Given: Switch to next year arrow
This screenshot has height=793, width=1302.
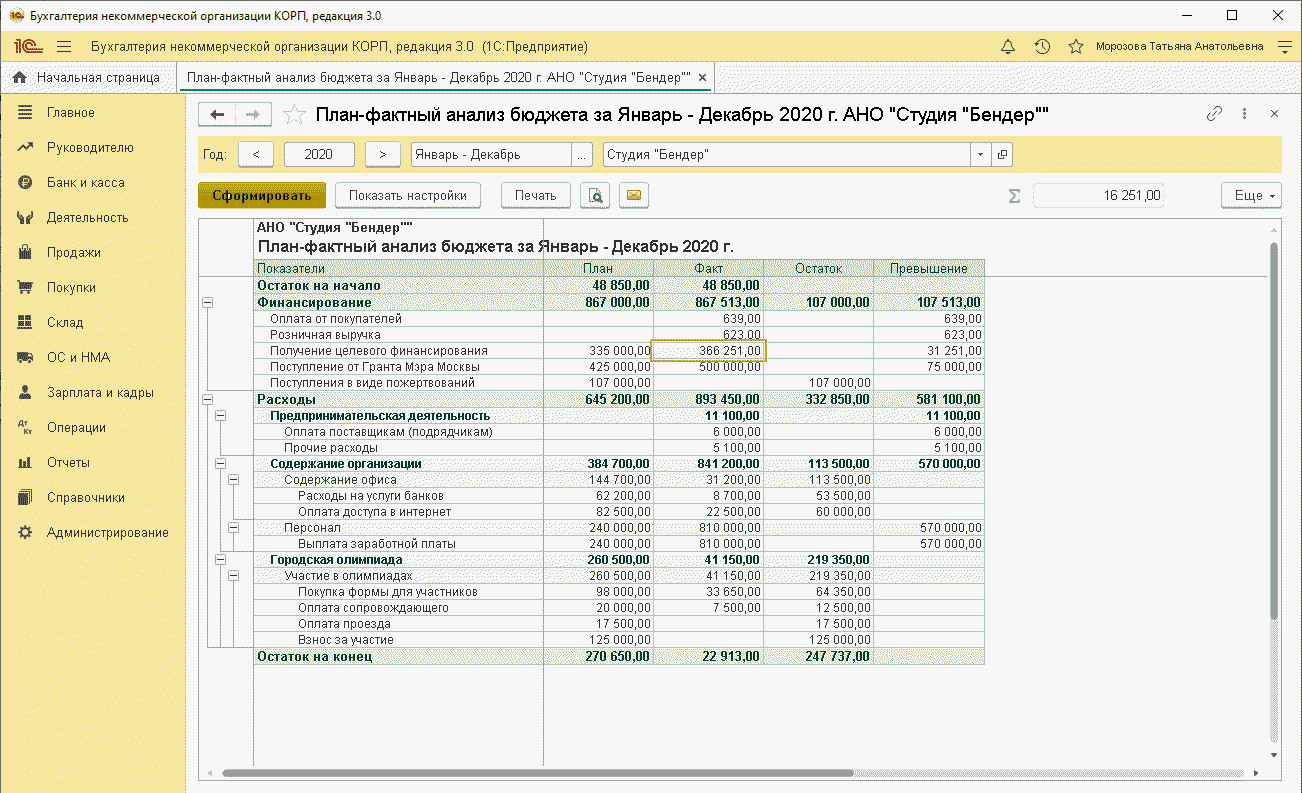Looking at the screenshot, I should (x=383, y=155).
